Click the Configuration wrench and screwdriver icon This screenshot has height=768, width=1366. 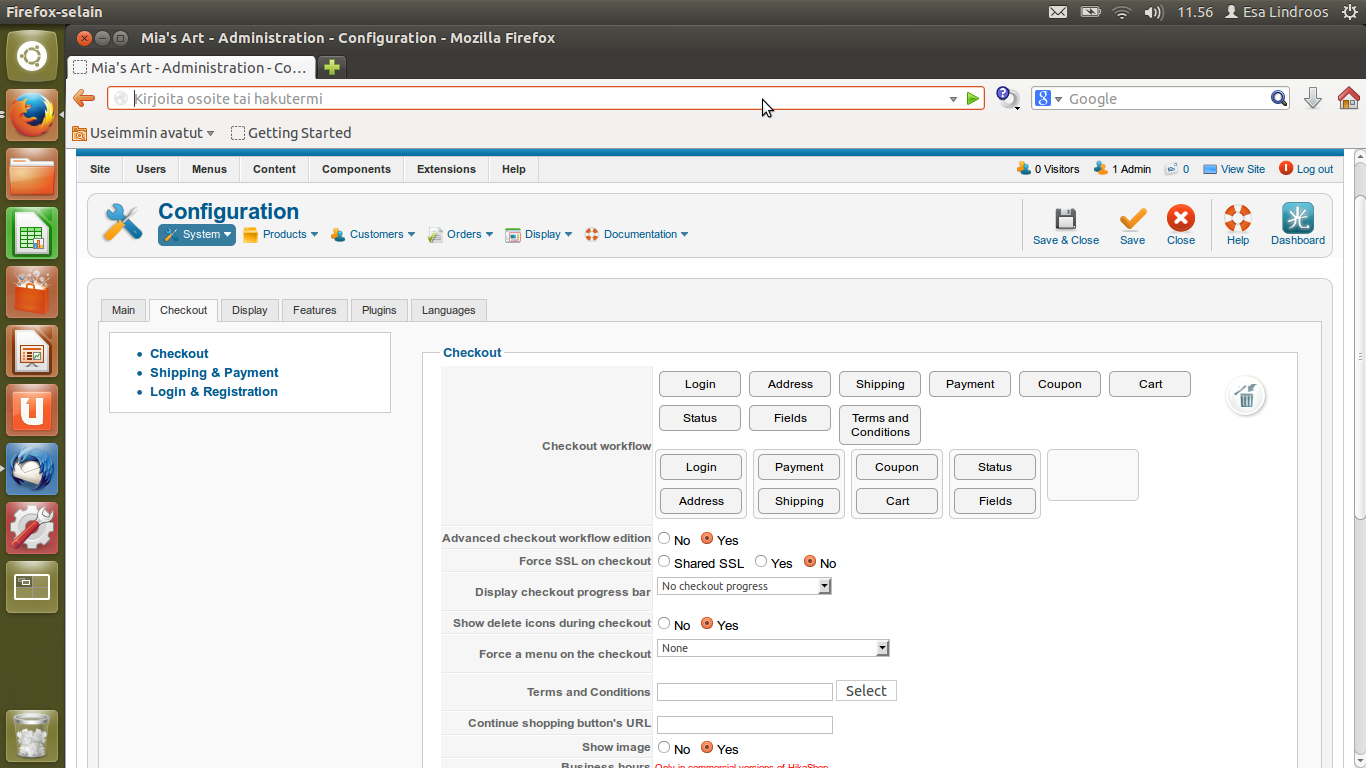pyautogui.click(x=123, y=222)
